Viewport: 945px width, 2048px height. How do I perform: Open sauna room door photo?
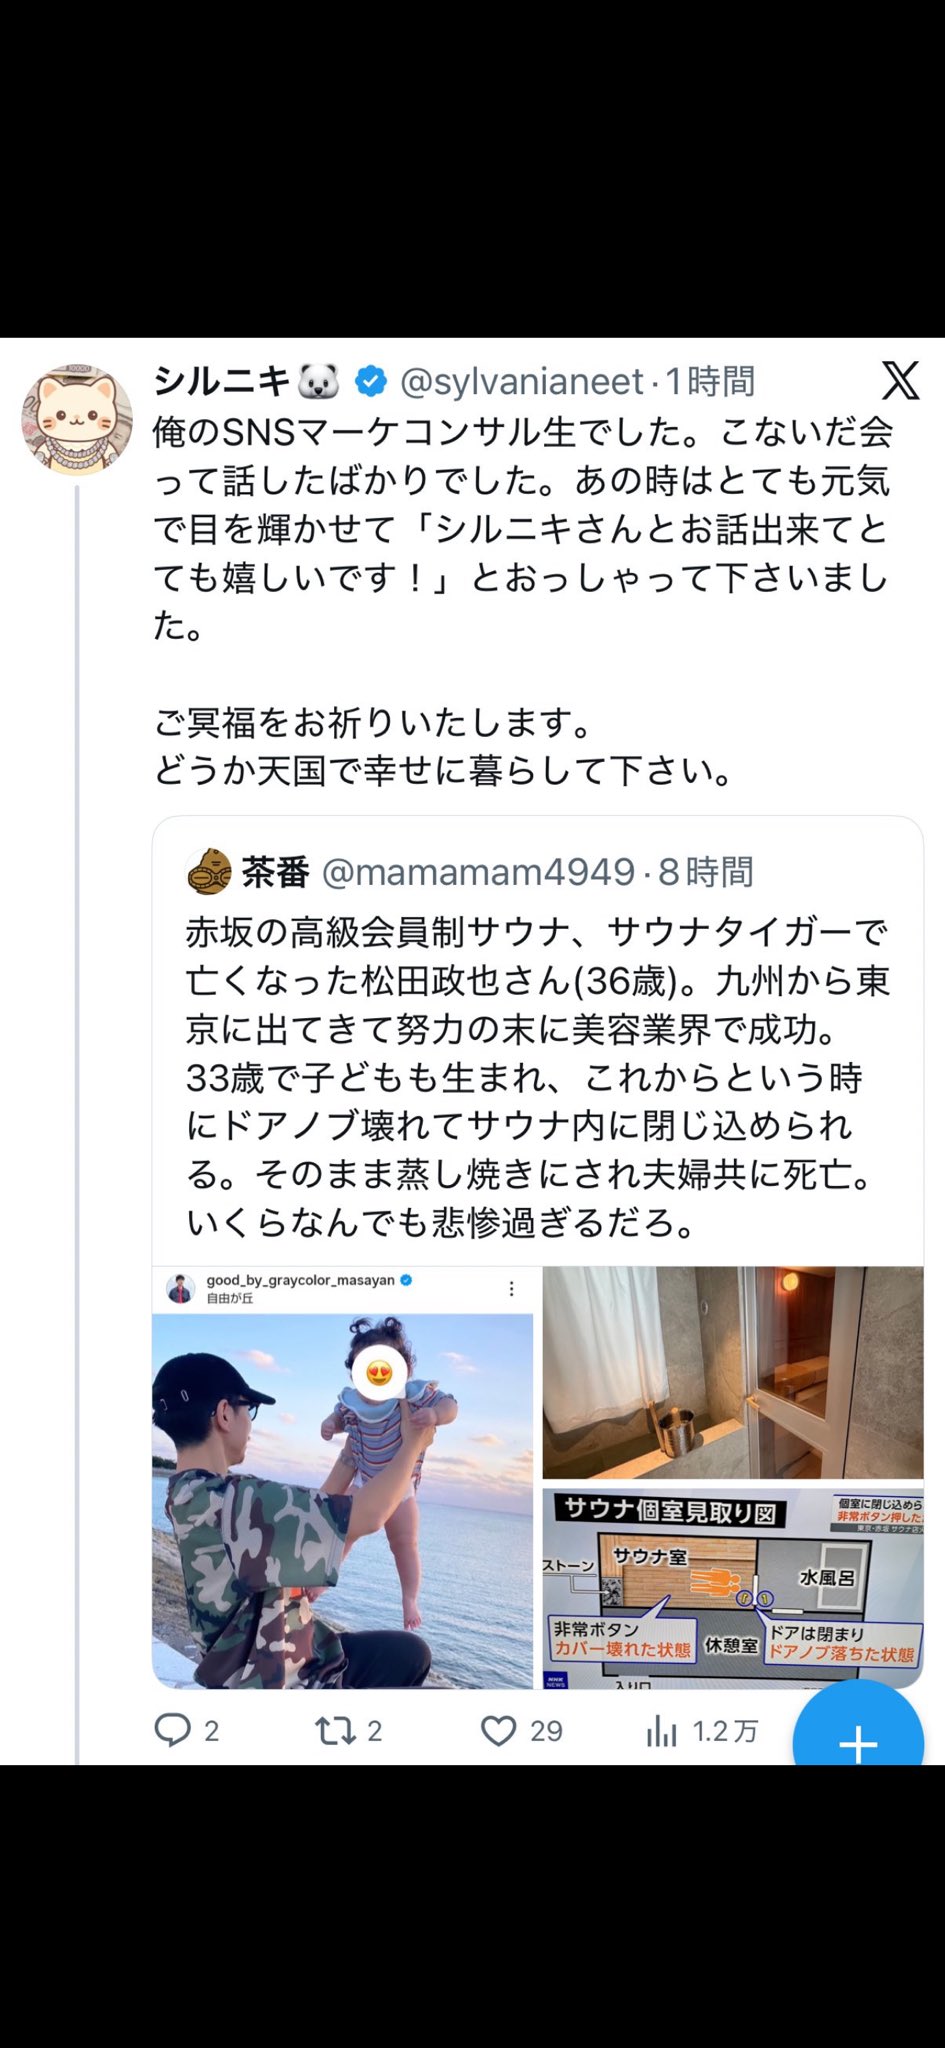(733, 1372)
